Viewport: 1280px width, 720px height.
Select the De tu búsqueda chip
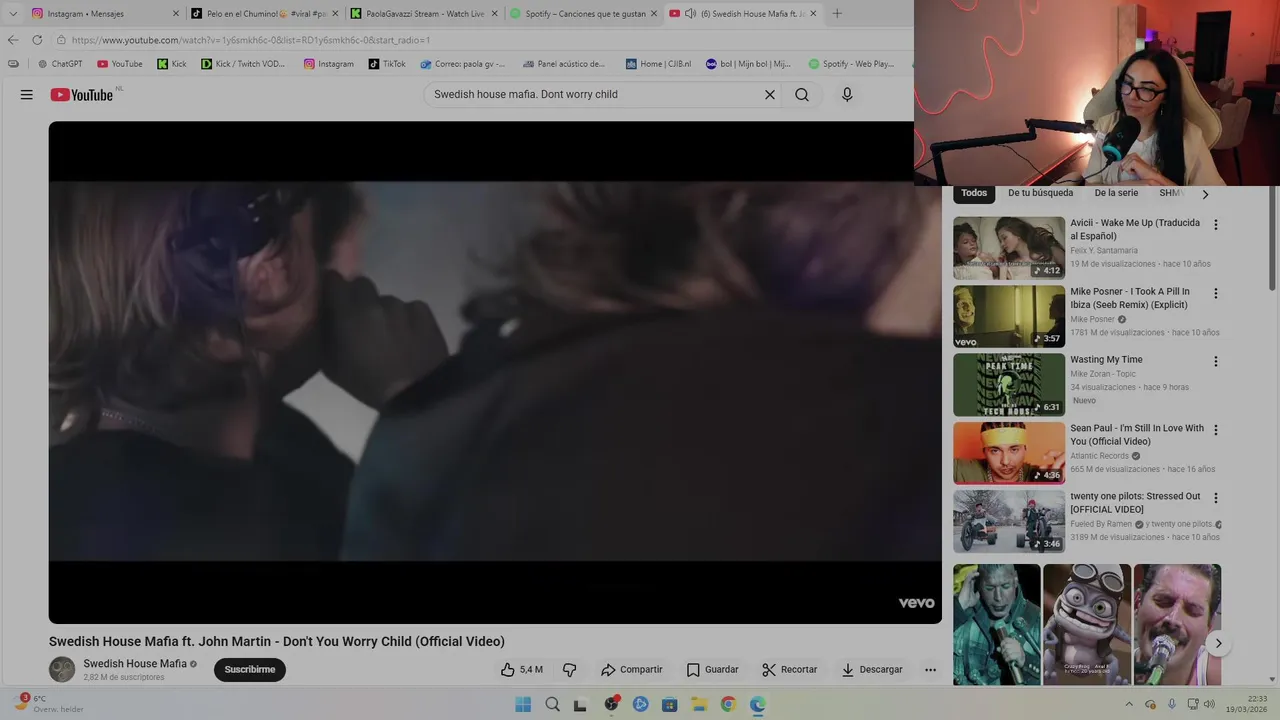click(x=1040, y=193)
